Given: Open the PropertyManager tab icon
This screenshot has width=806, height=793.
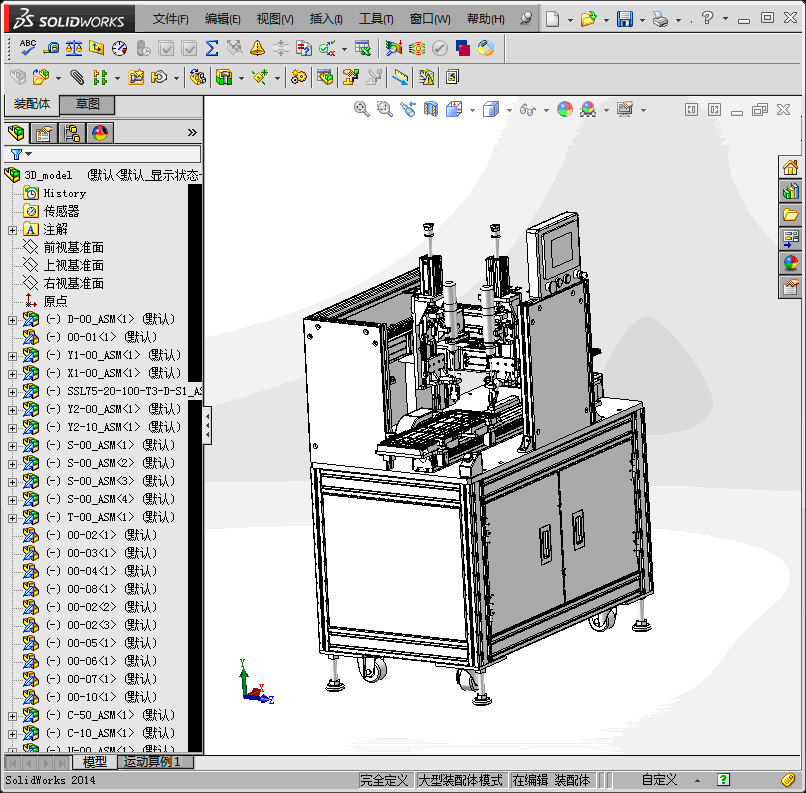Looking at the screenshot, I should (43, 133).
